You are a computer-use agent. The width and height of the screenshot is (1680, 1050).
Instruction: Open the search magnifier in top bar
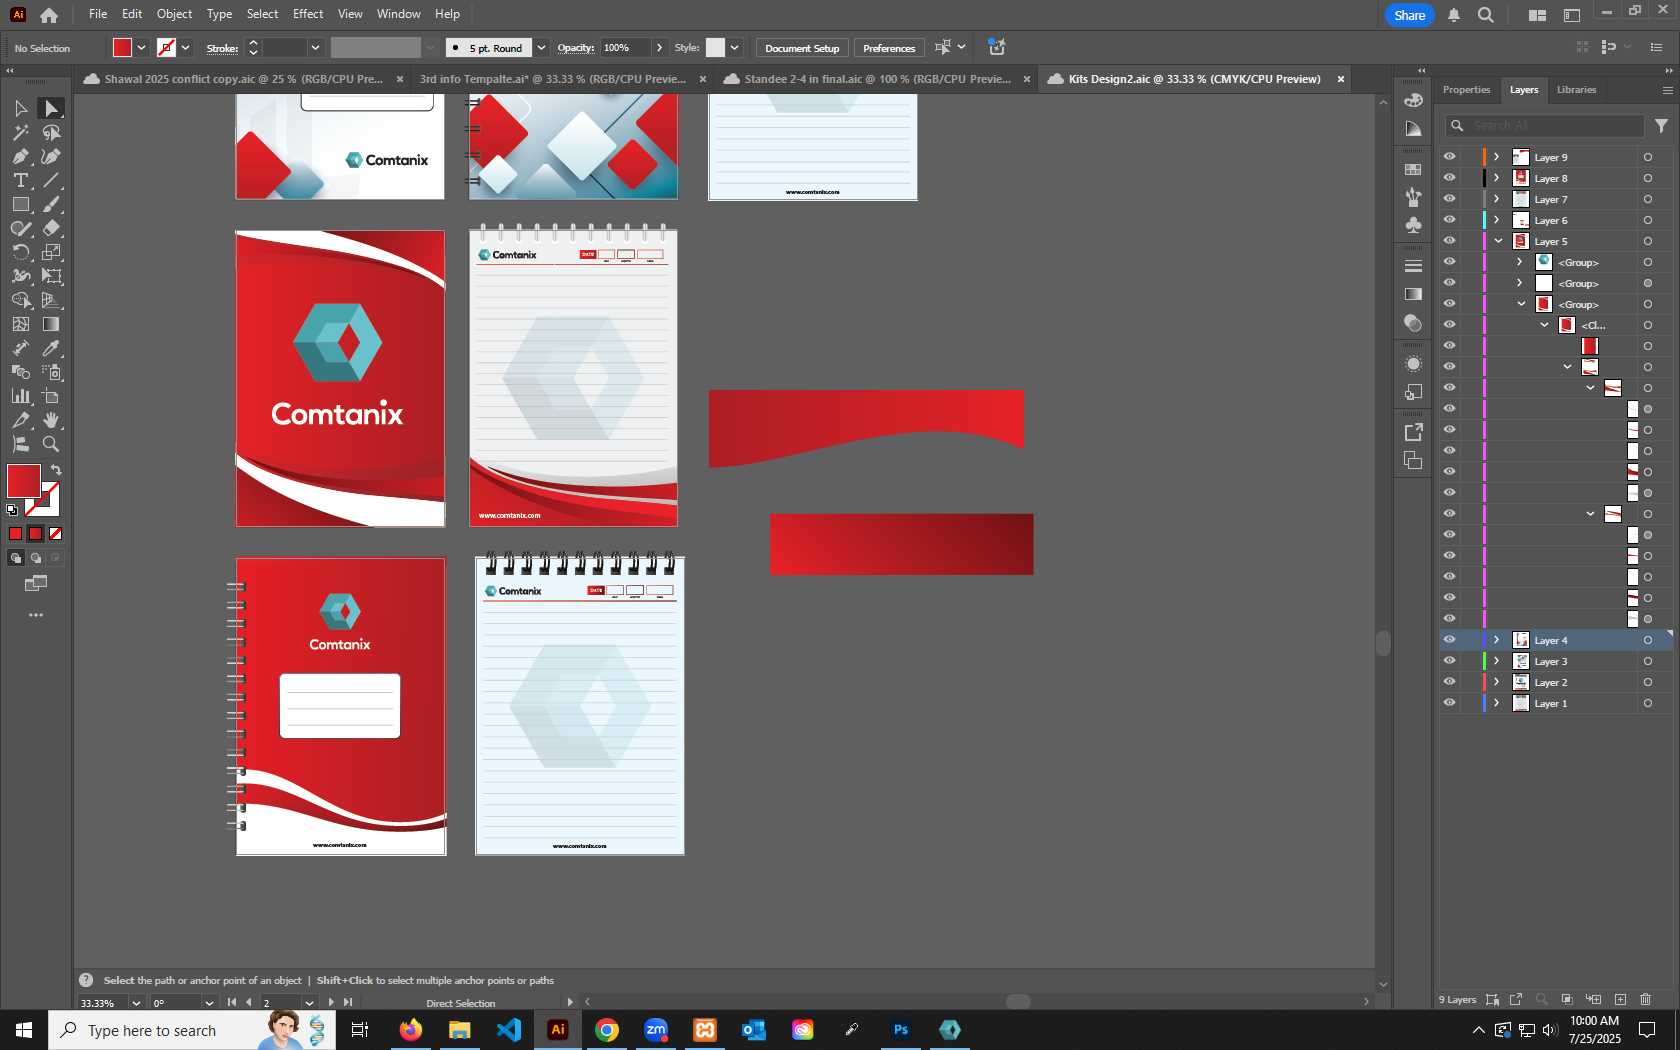pos(1486,15)
